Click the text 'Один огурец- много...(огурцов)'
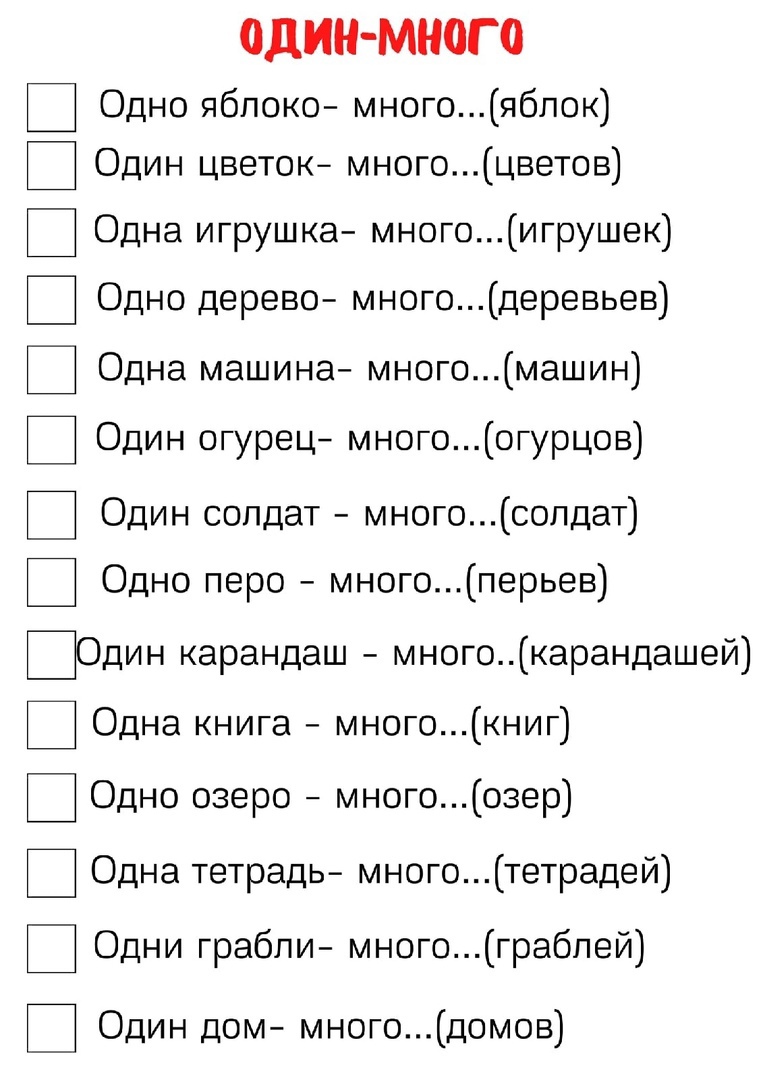Screen dimensions: 763x1080 click(x=369, y=439)
